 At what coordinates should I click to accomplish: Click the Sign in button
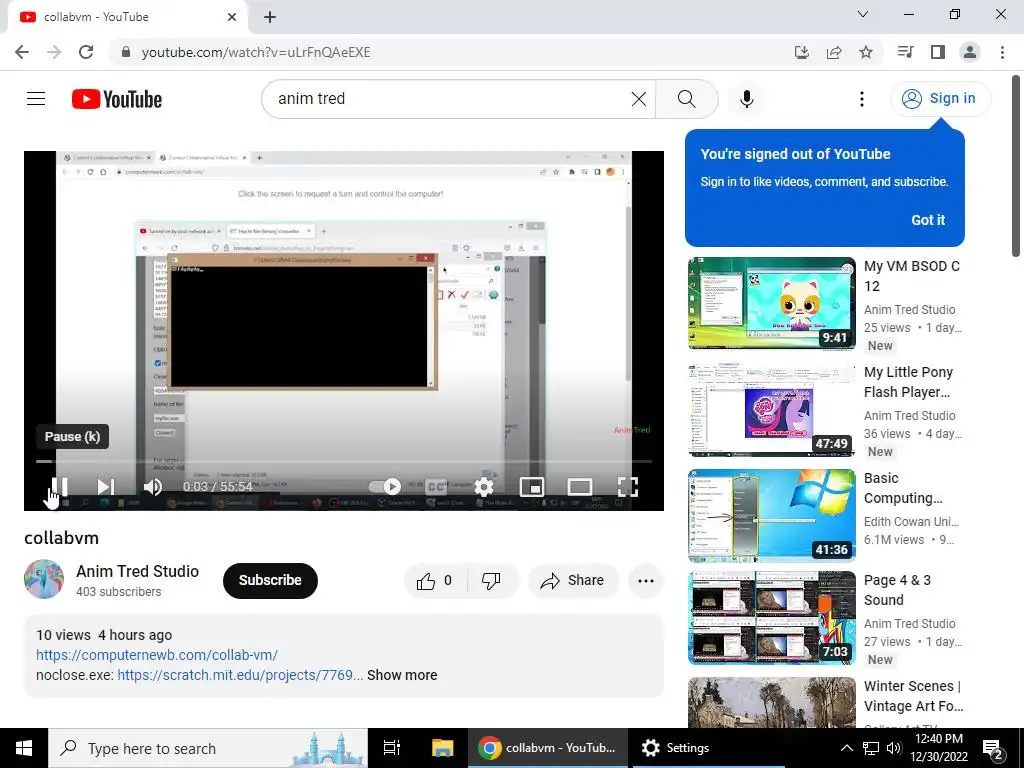940,99
